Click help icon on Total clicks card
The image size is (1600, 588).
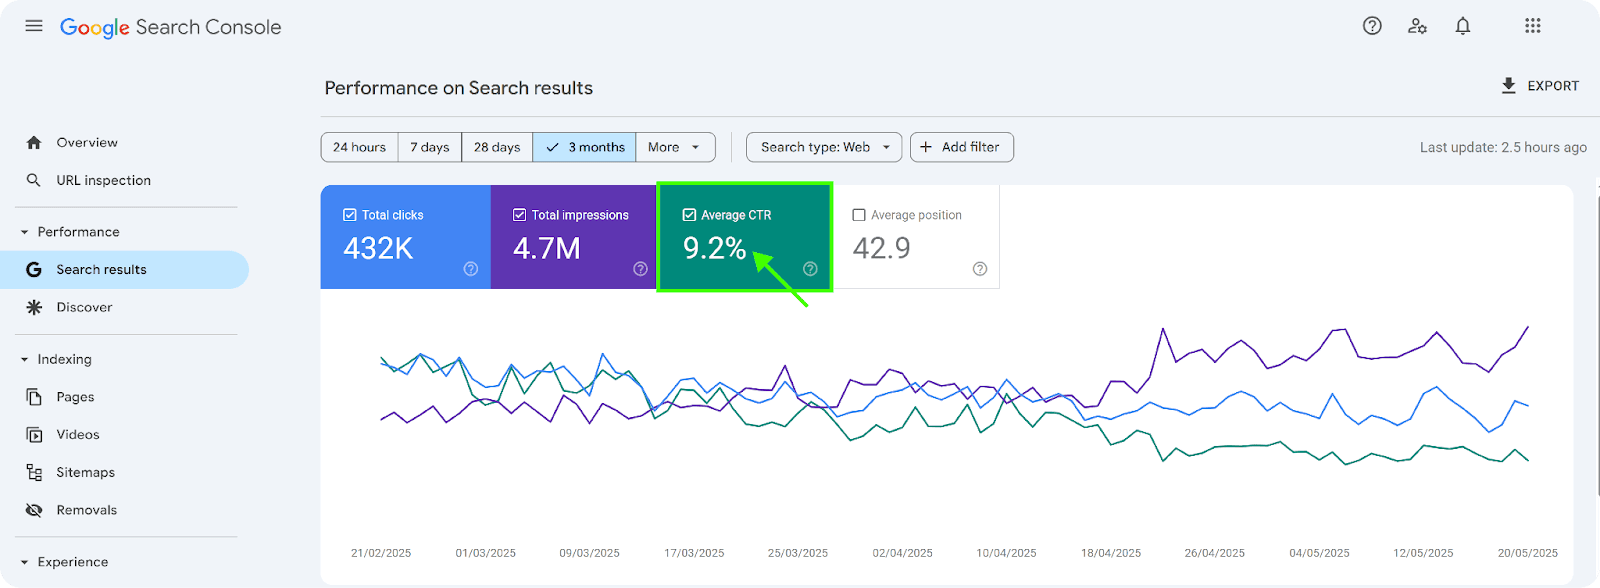point(471,269)
